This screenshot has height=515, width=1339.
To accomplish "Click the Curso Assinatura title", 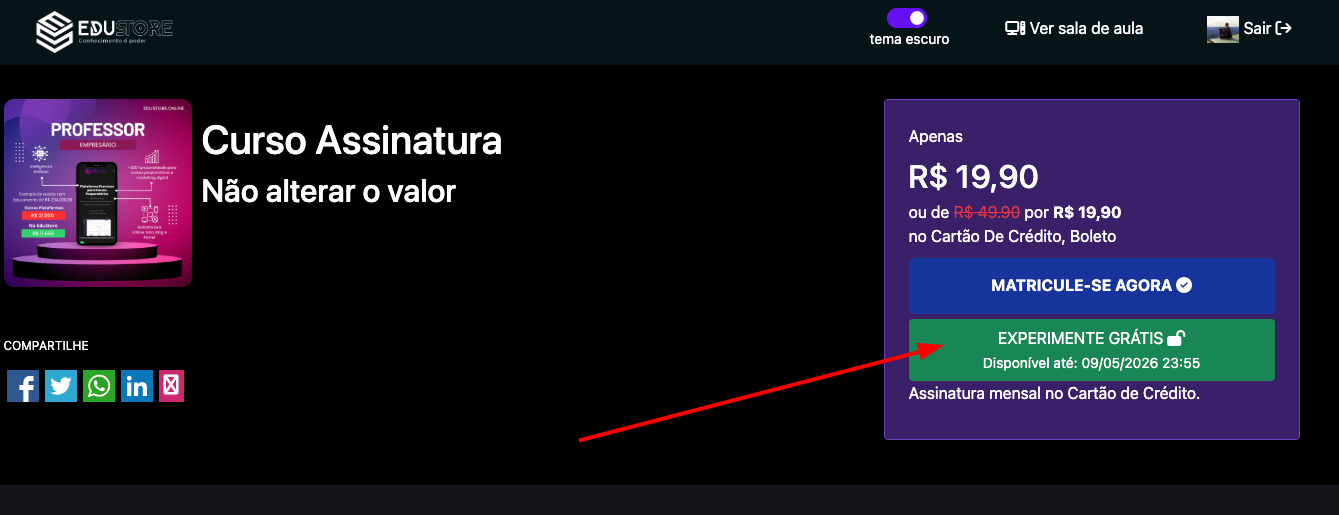I will pos(351,141).
